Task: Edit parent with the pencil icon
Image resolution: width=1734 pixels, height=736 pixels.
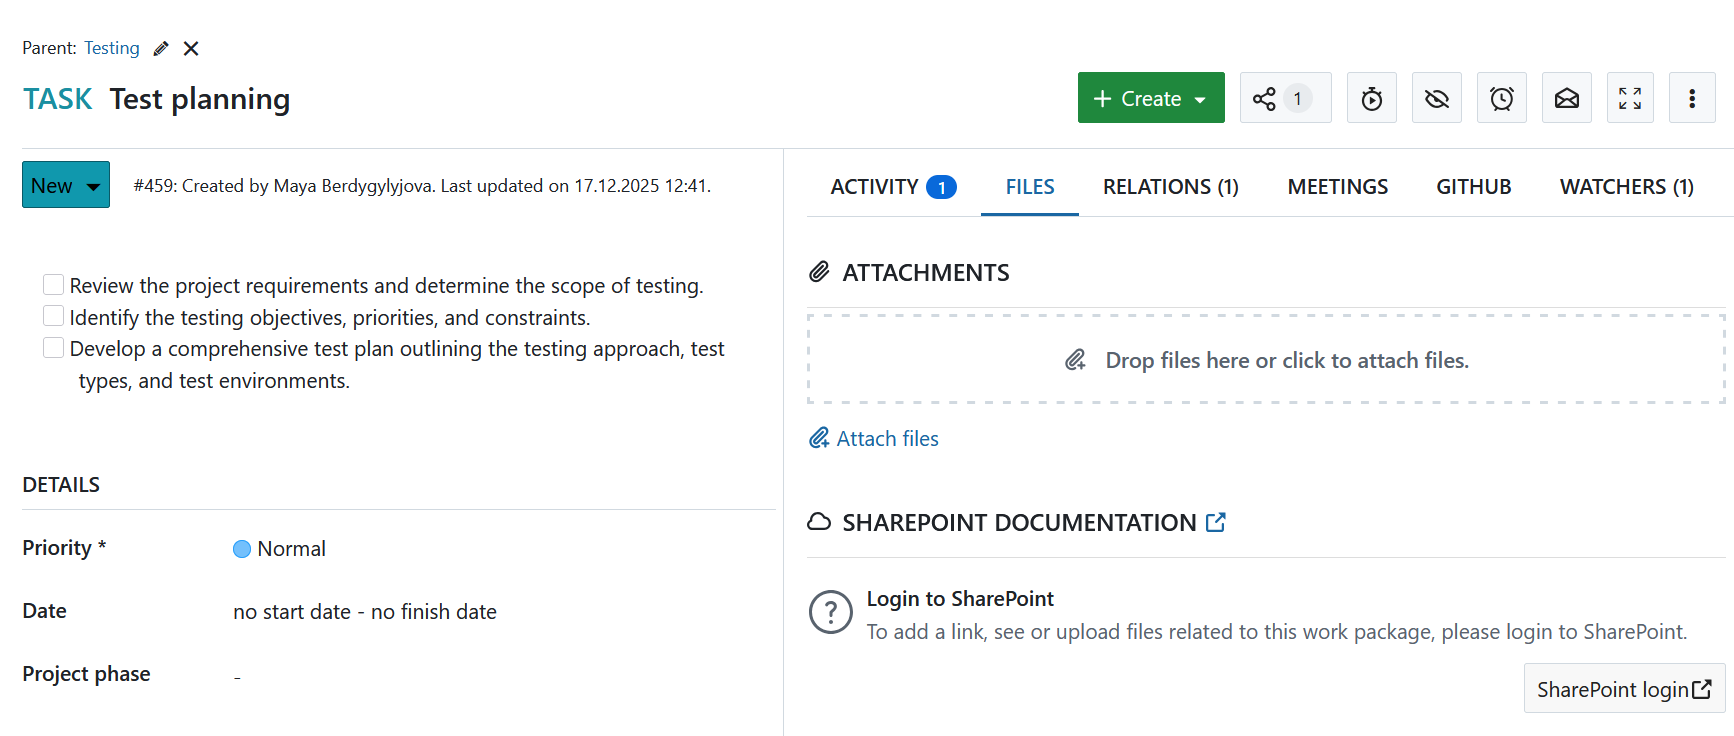Action: [161, 48]
